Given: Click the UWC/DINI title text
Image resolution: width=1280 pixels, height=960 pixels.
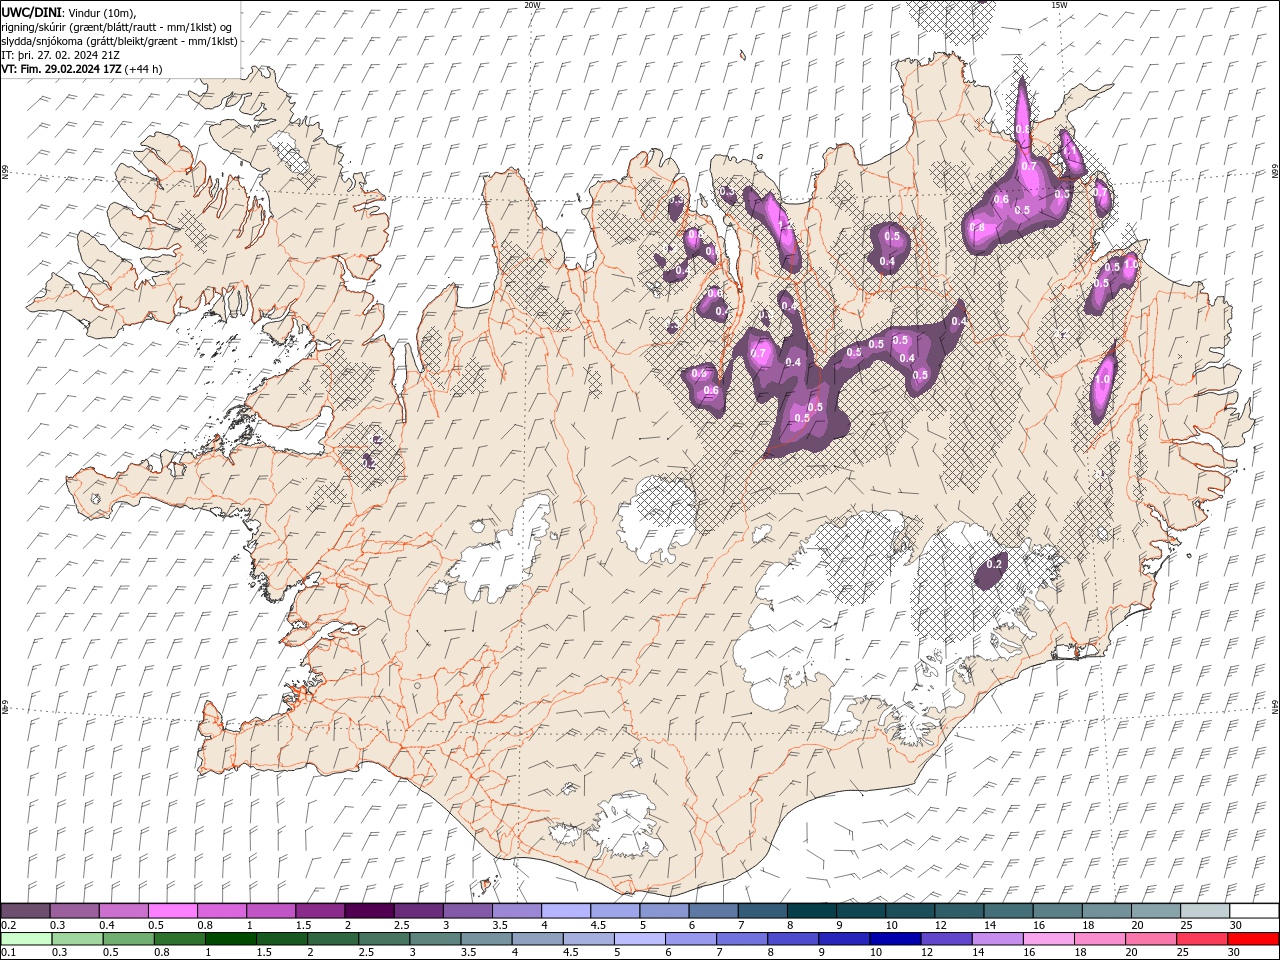Looking at the screenshot, I should click(32, 12).
